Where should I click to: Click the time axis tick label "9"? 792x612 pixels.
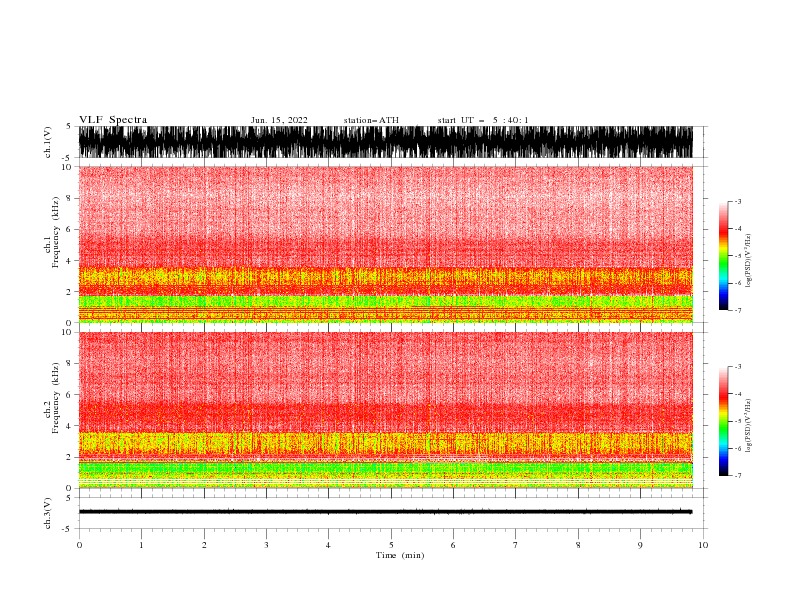tap(640, 545)
